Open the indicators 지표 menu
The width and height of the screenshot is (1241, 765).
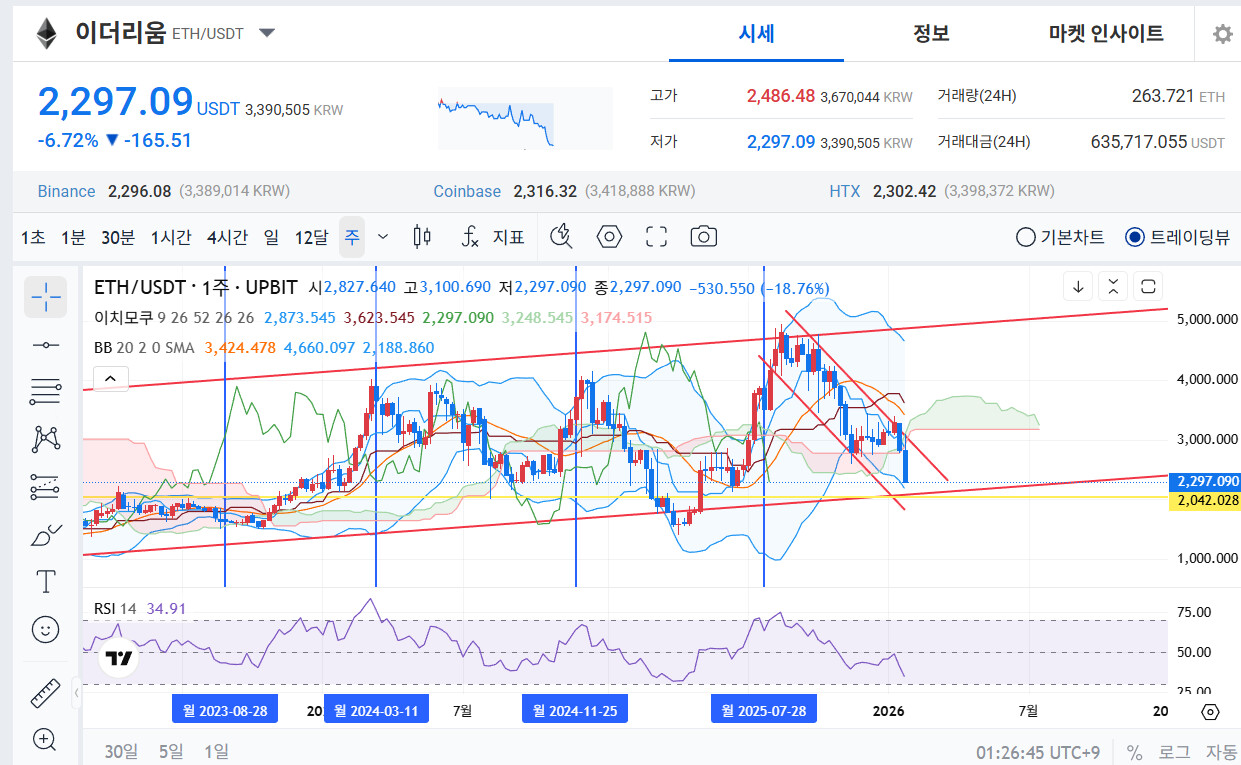tap(494, 237)
